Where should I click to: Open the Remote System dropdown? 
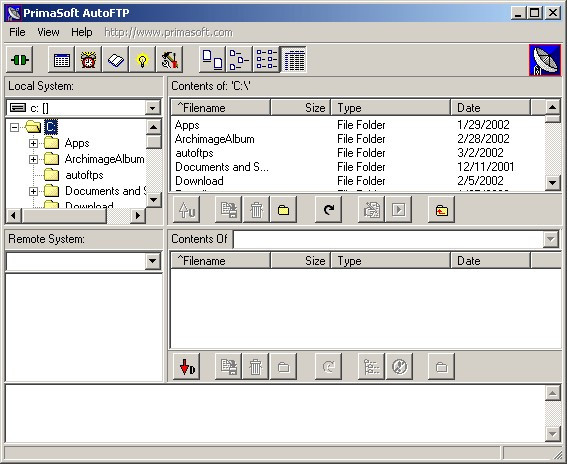153,261
